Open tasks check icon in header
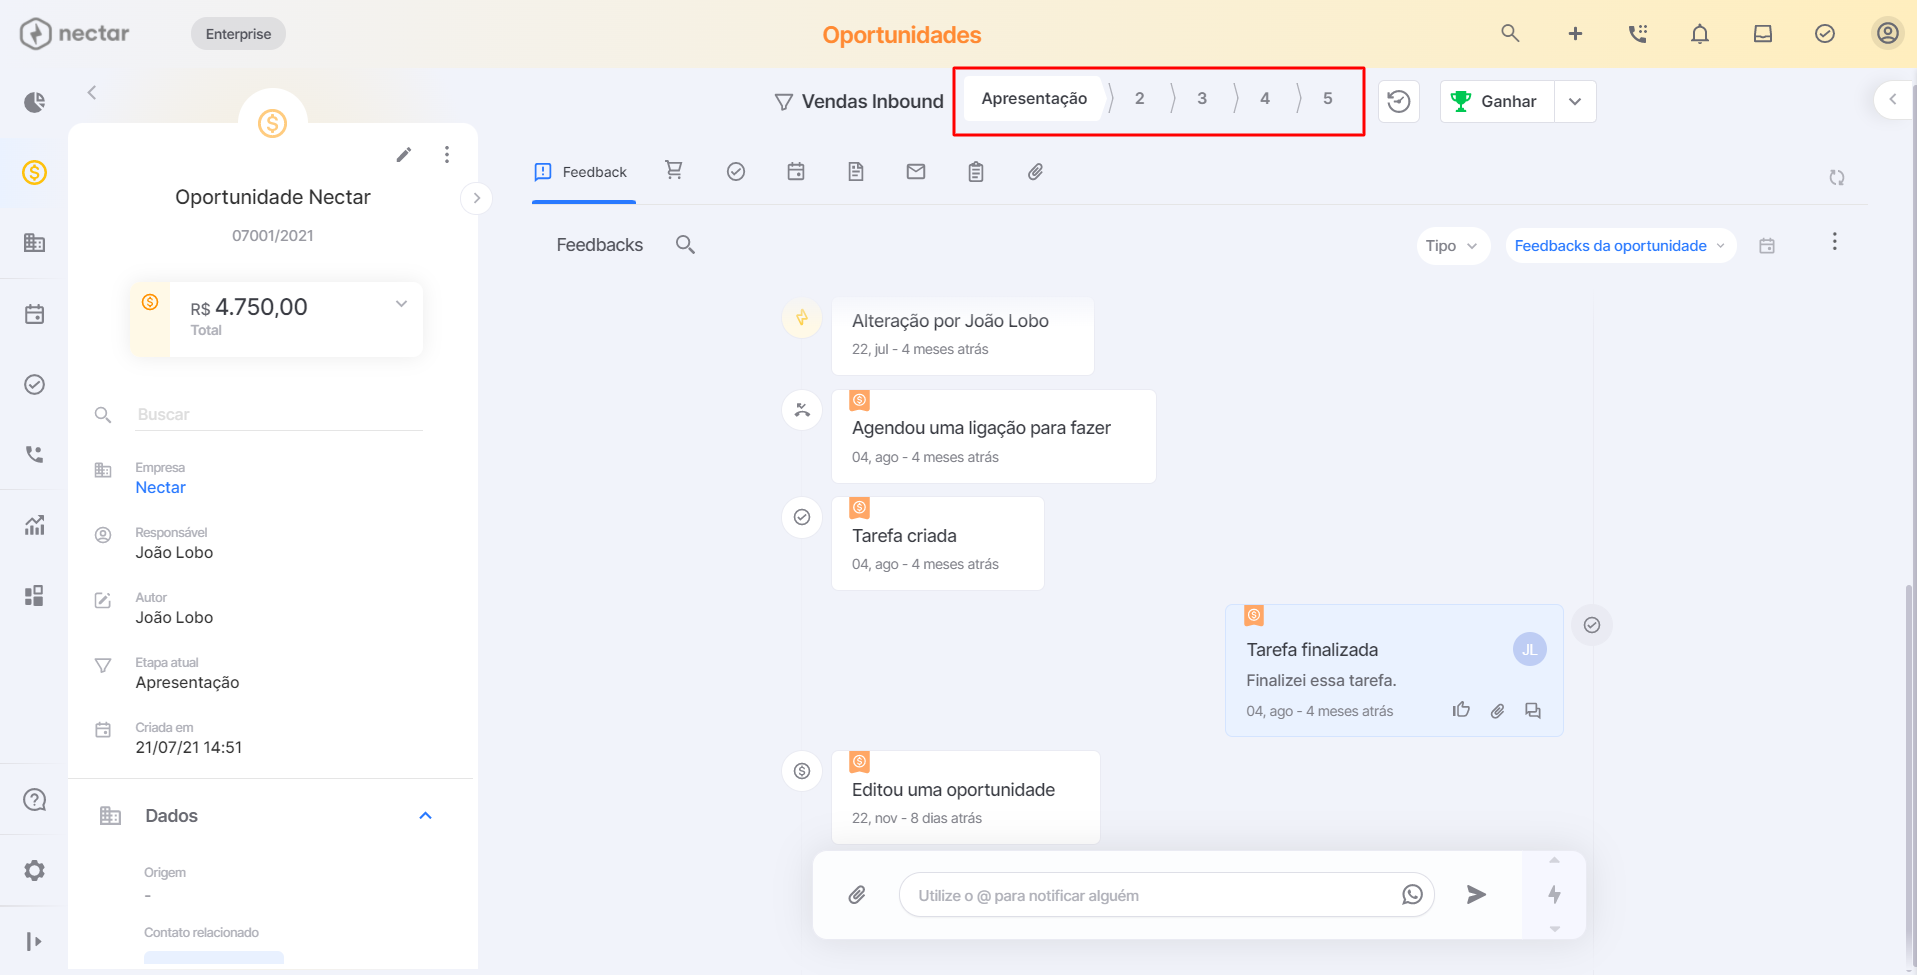The height and width of the screenshot is (975, 1917). [1825, 34]
